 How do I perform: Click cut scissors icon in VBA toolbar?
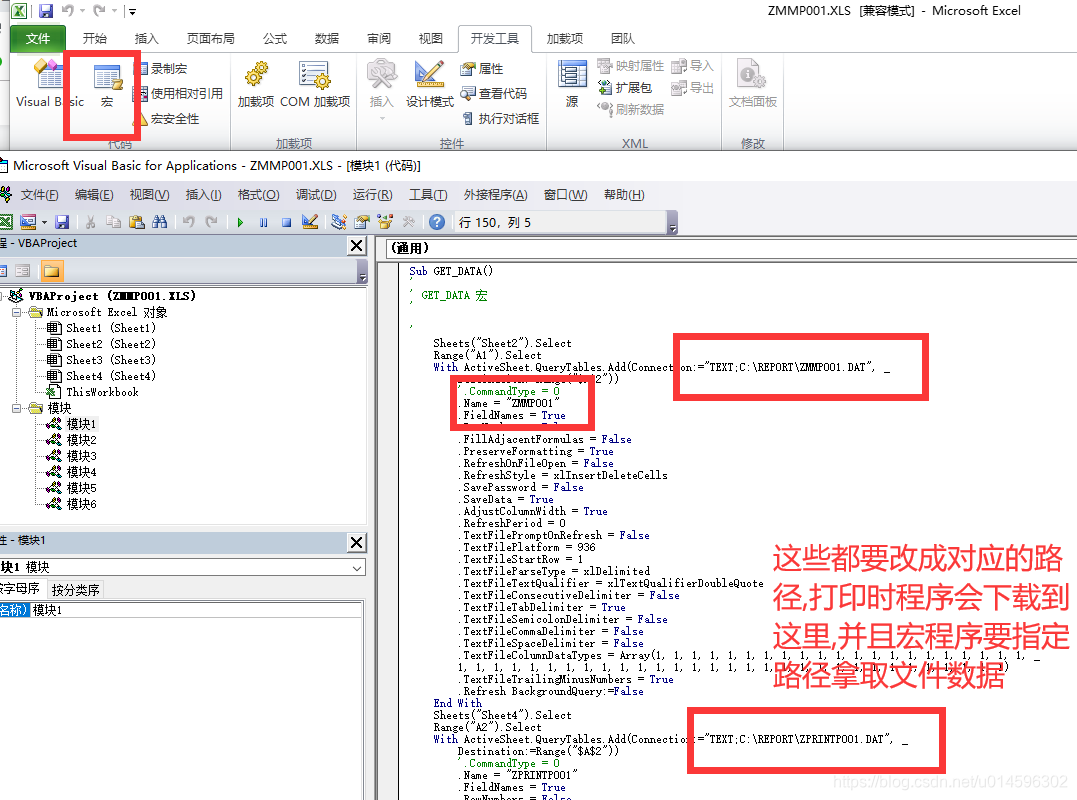click(90, 222)
